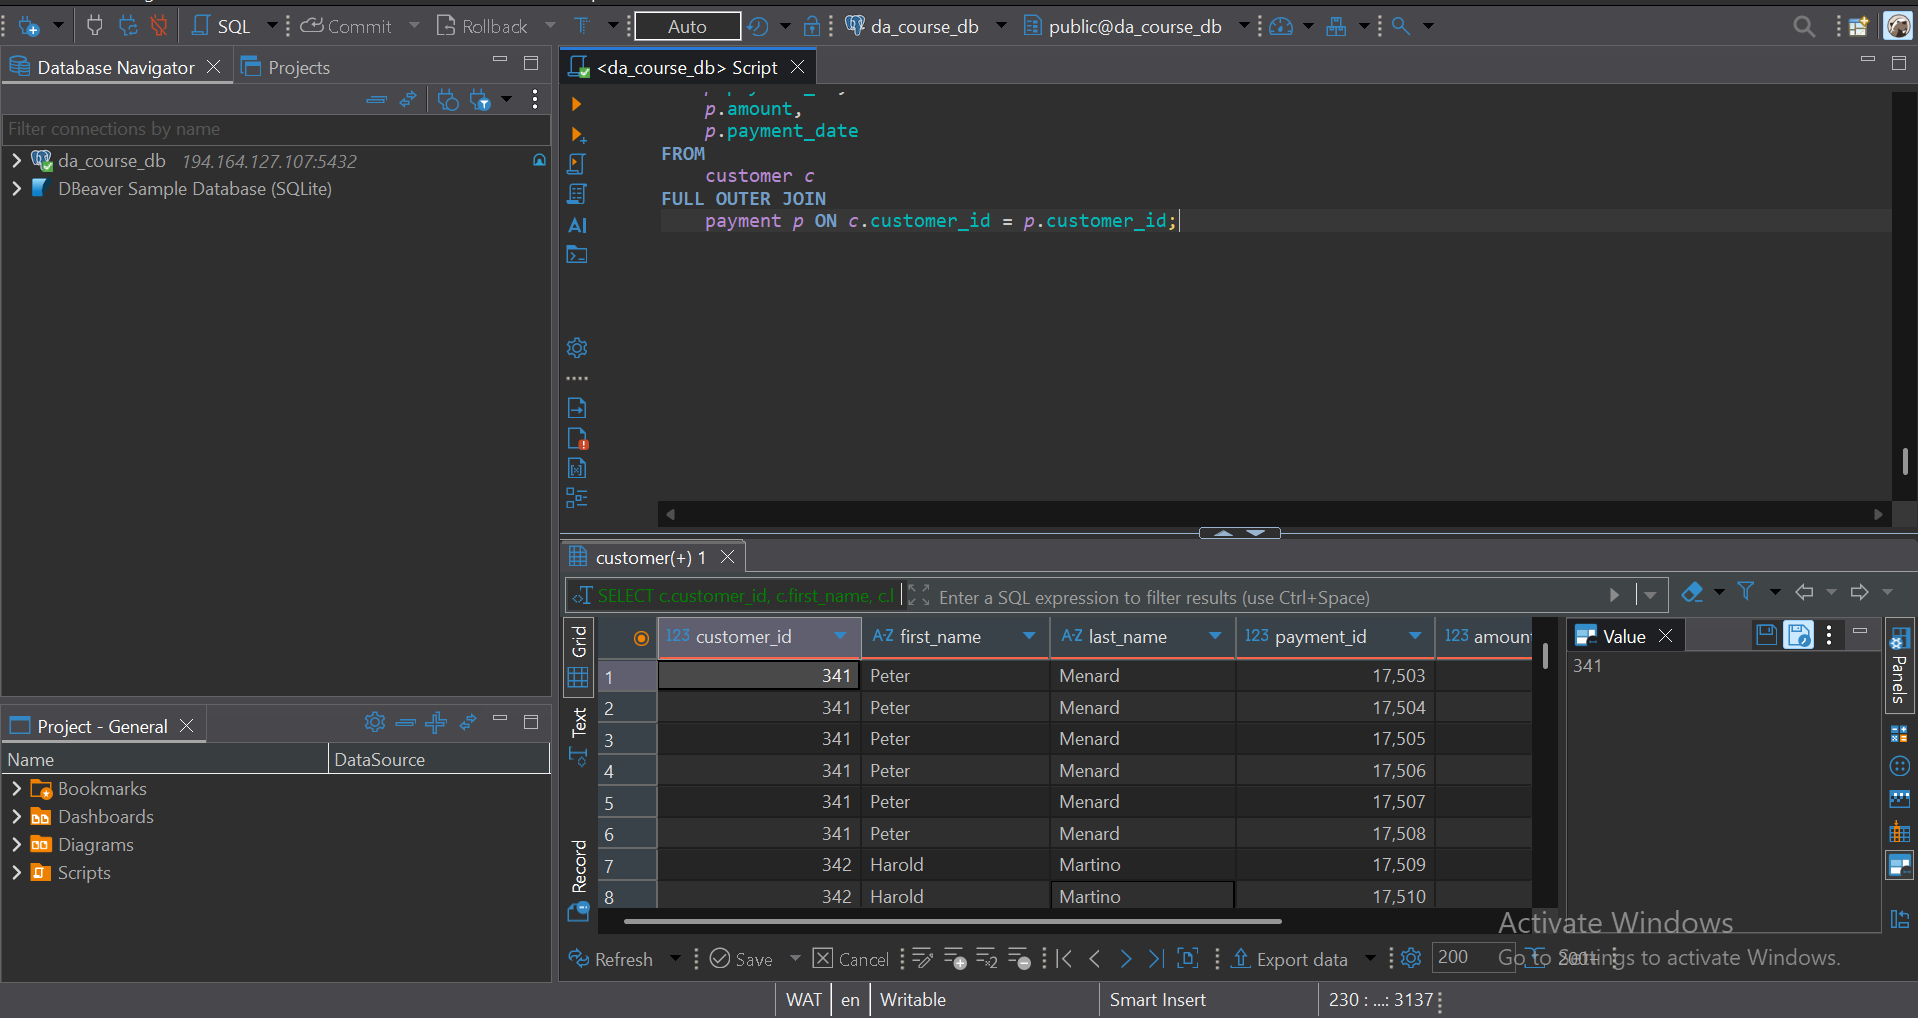Image resolution: width=1918 pixels, height=1018 pixels.
Task: Clear result filter eraser icon
Action: click(x=1692, y=593)
